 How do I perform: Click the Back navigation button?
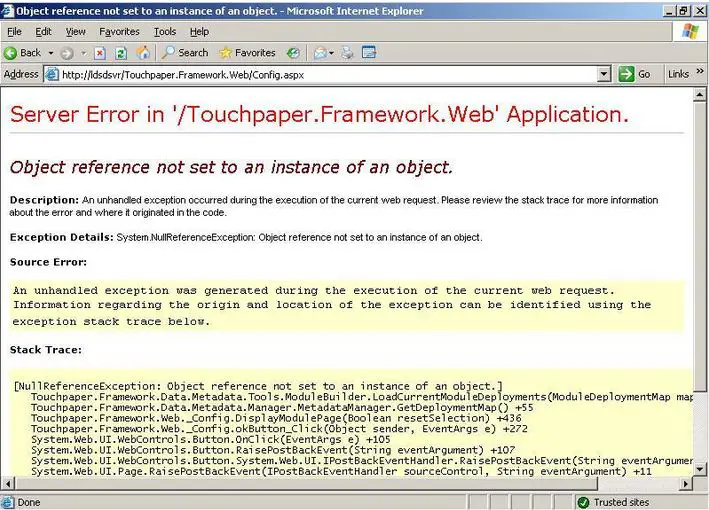pyautogui.click(x=23, y=53)
